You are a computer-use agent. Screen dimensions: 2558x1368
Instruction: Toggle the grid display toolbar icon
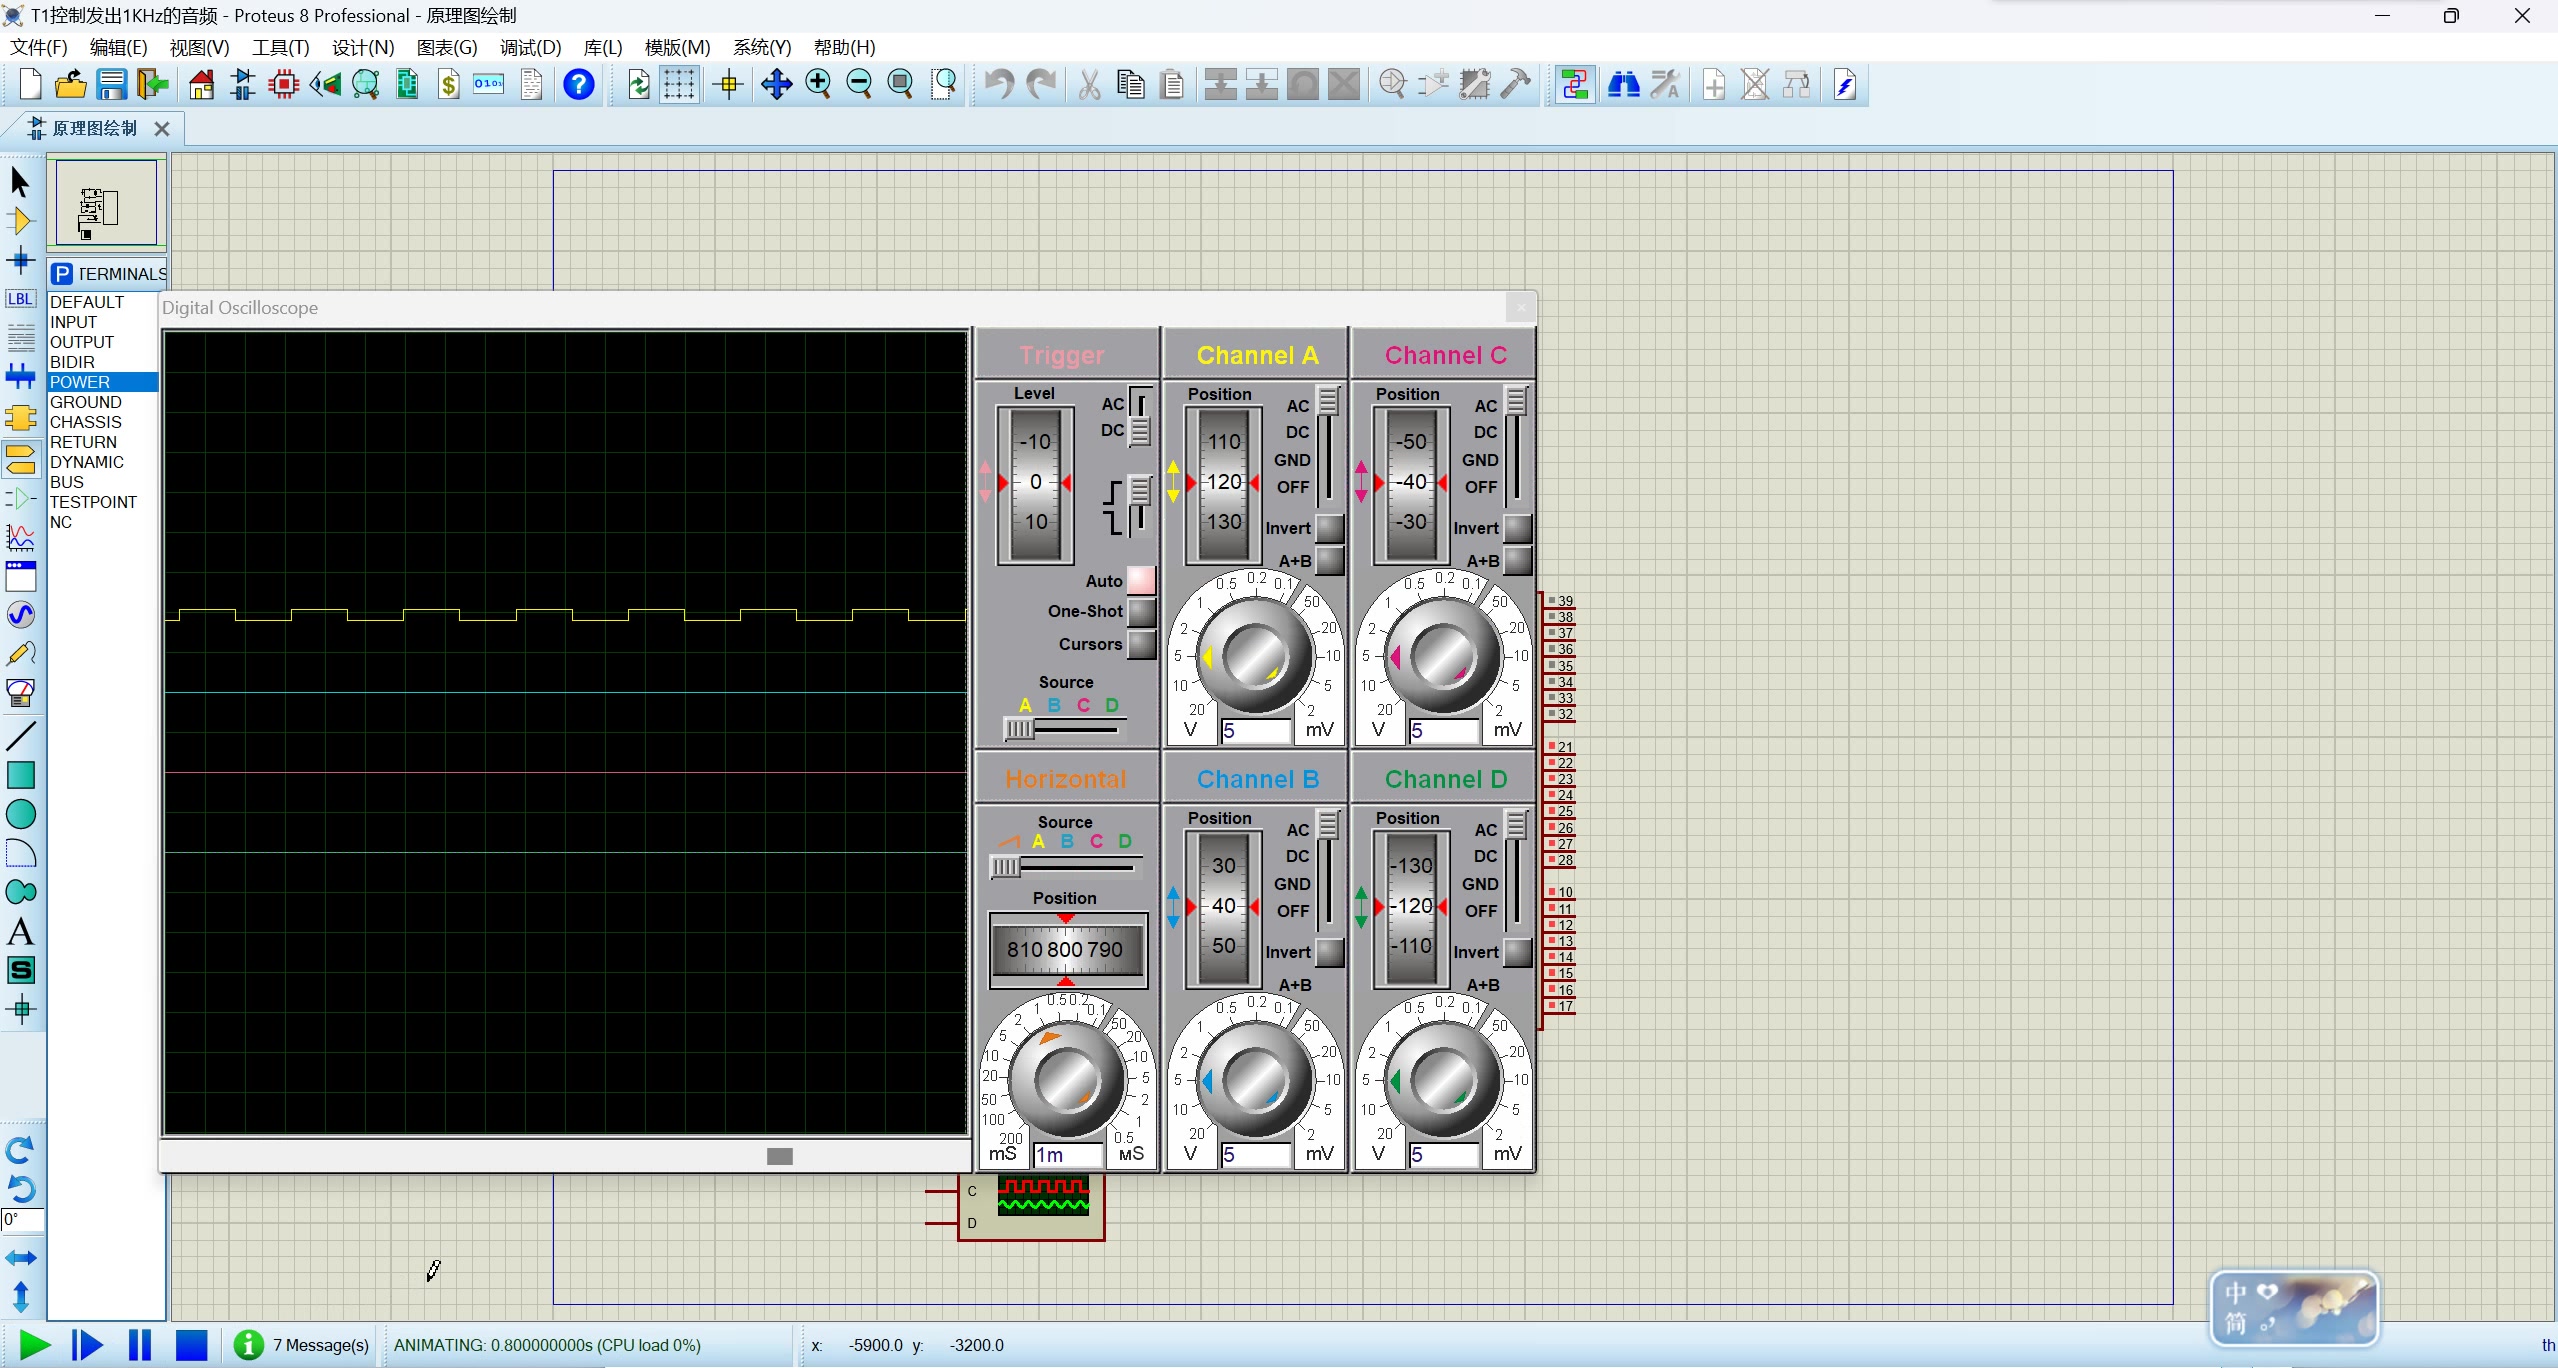(x=679, y=85)
